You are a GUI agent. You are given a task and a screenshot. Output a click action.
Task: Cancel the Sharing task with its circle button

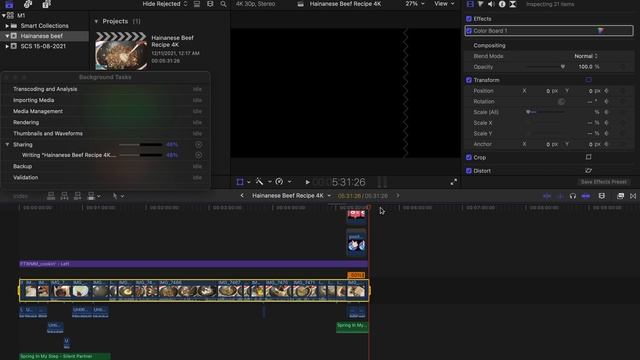coord(198,144)
